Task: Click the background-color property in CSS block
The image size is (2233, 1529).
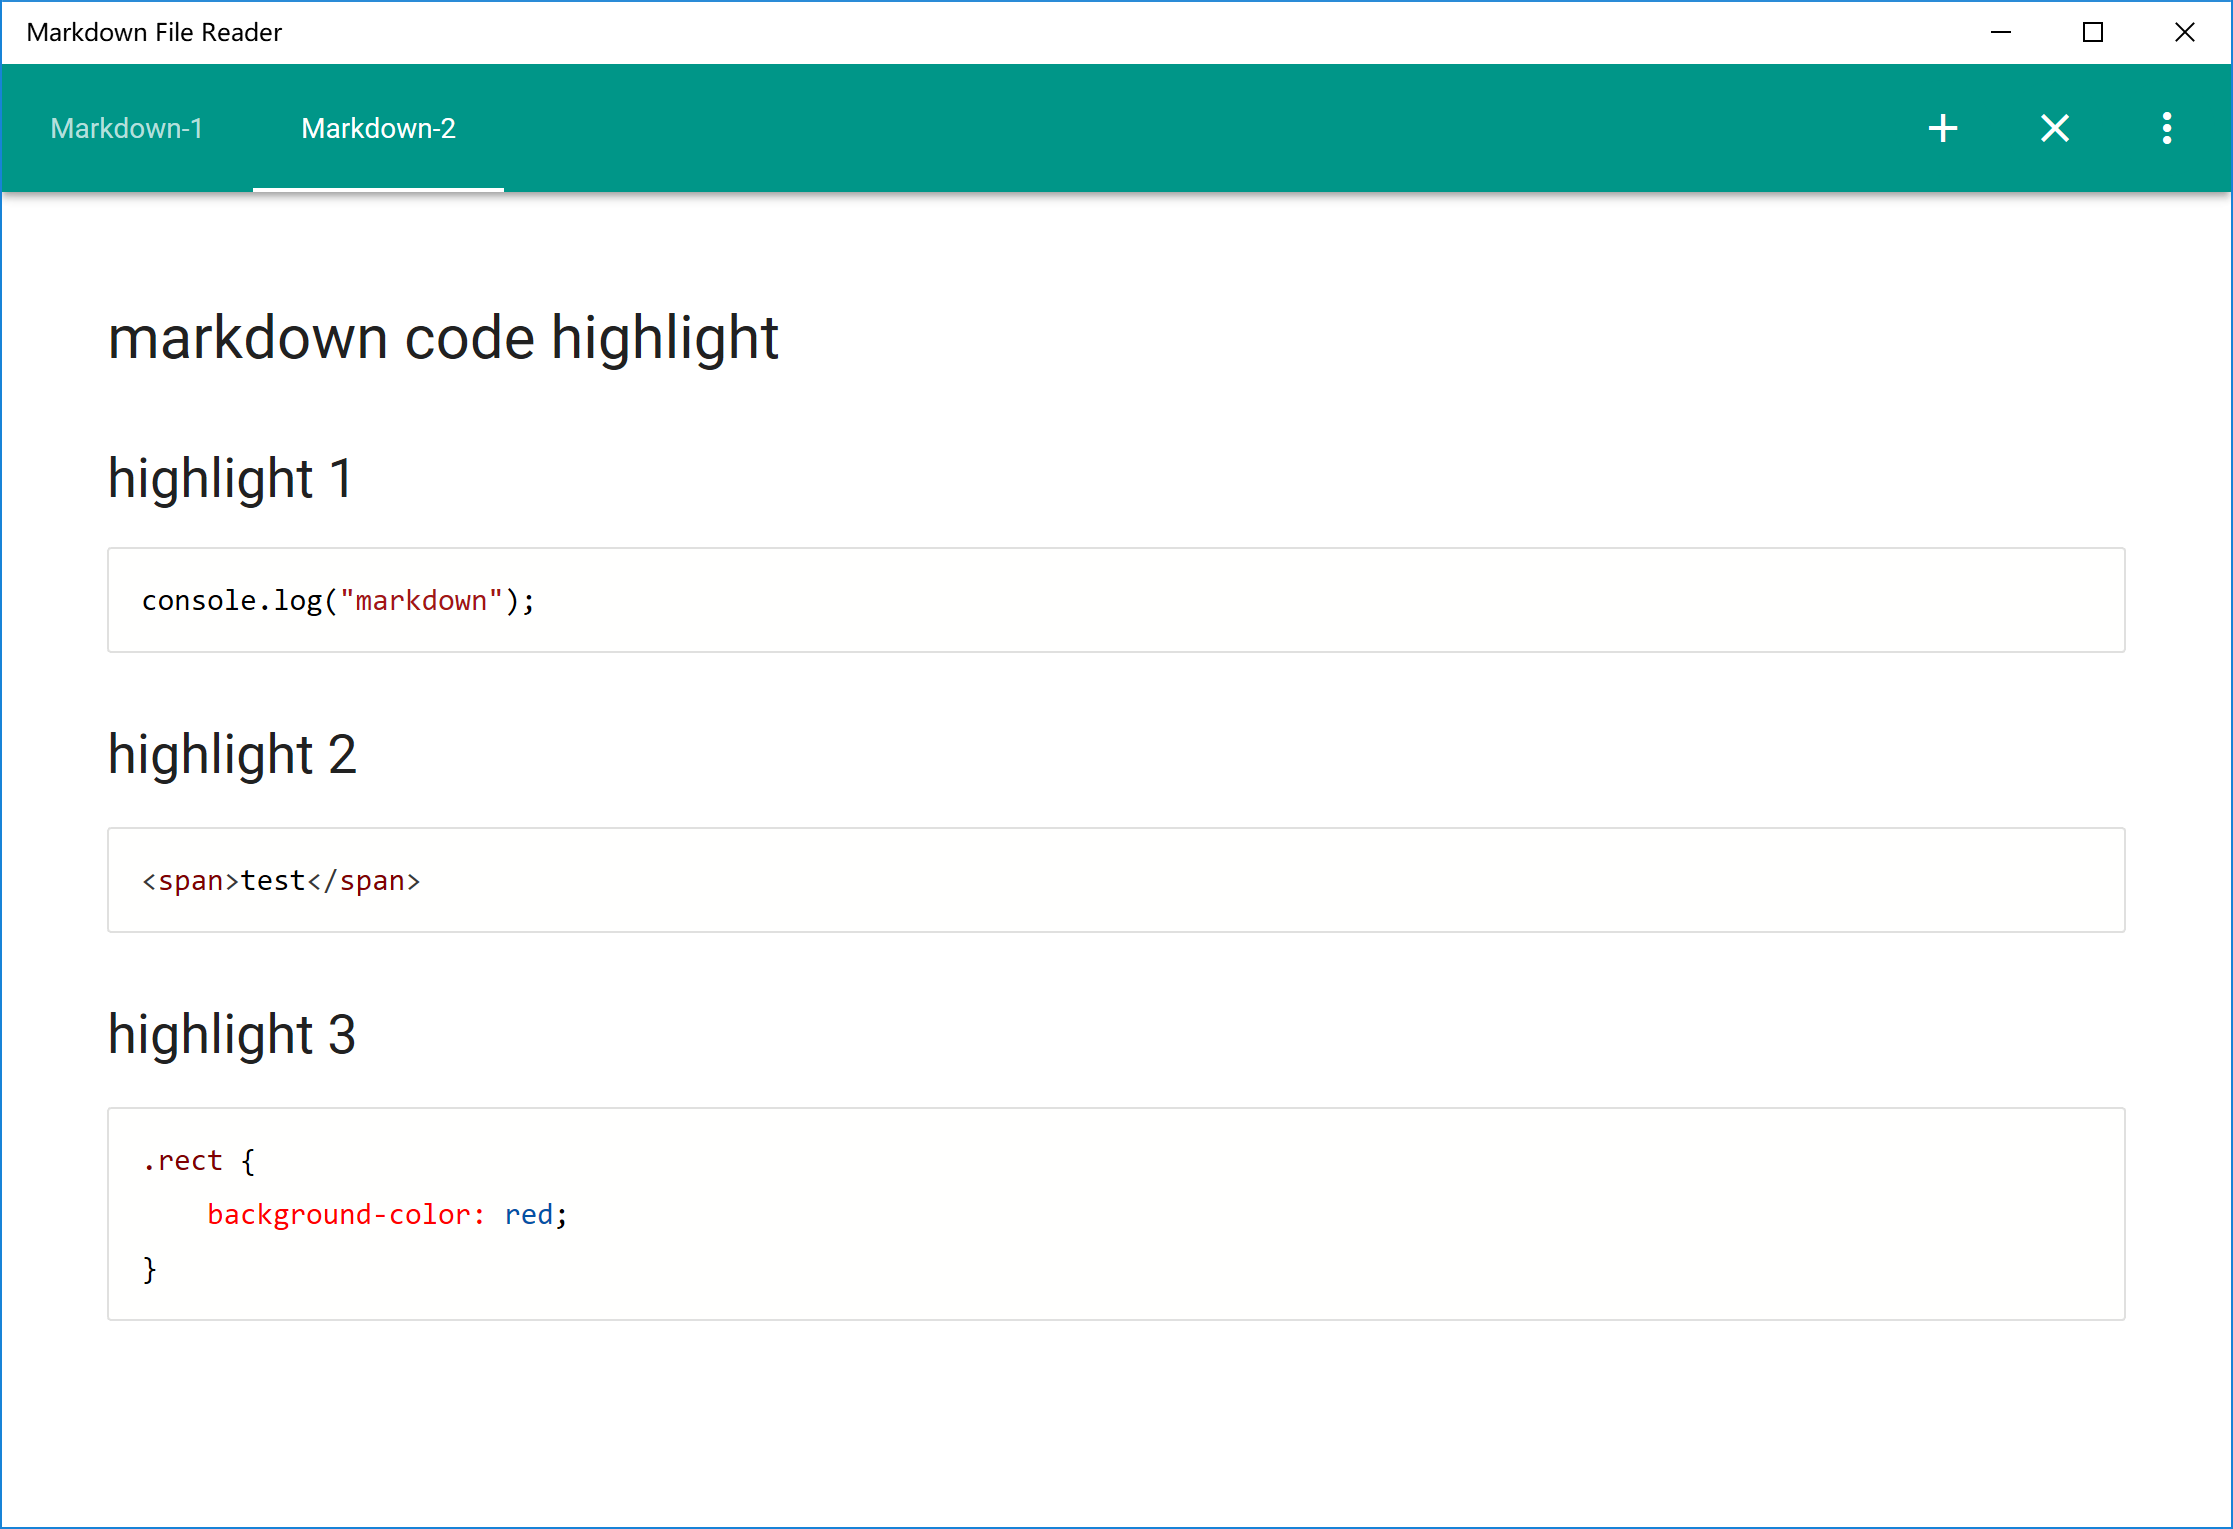Action: 338,1215
